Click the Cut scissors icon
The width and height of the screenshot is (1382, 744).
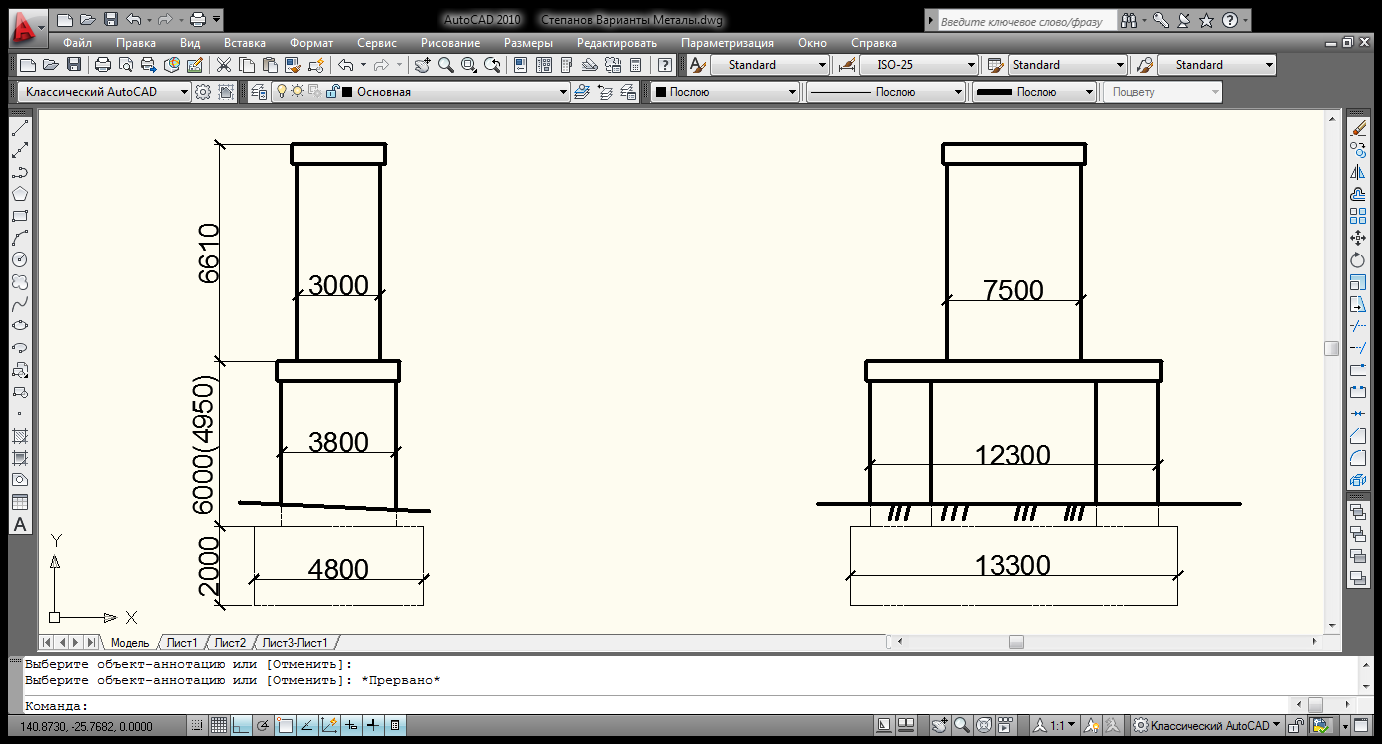[223, 65]
